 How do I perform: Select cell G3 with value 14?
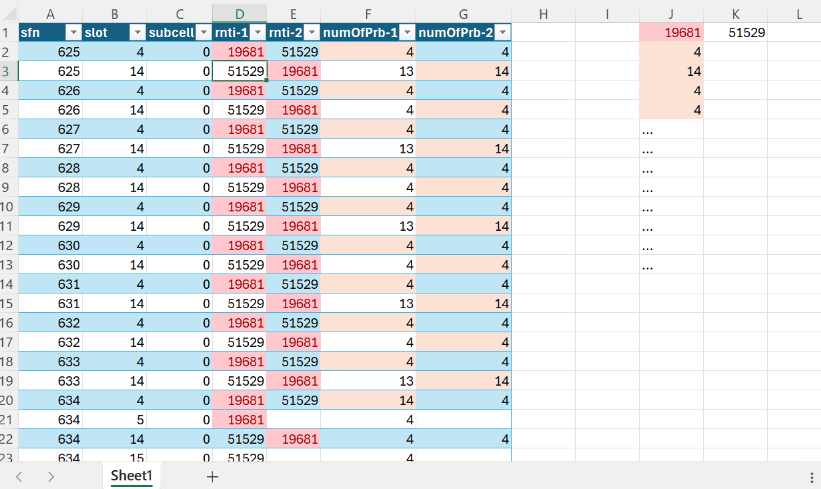pyautogui.click(x=463, y=71)
